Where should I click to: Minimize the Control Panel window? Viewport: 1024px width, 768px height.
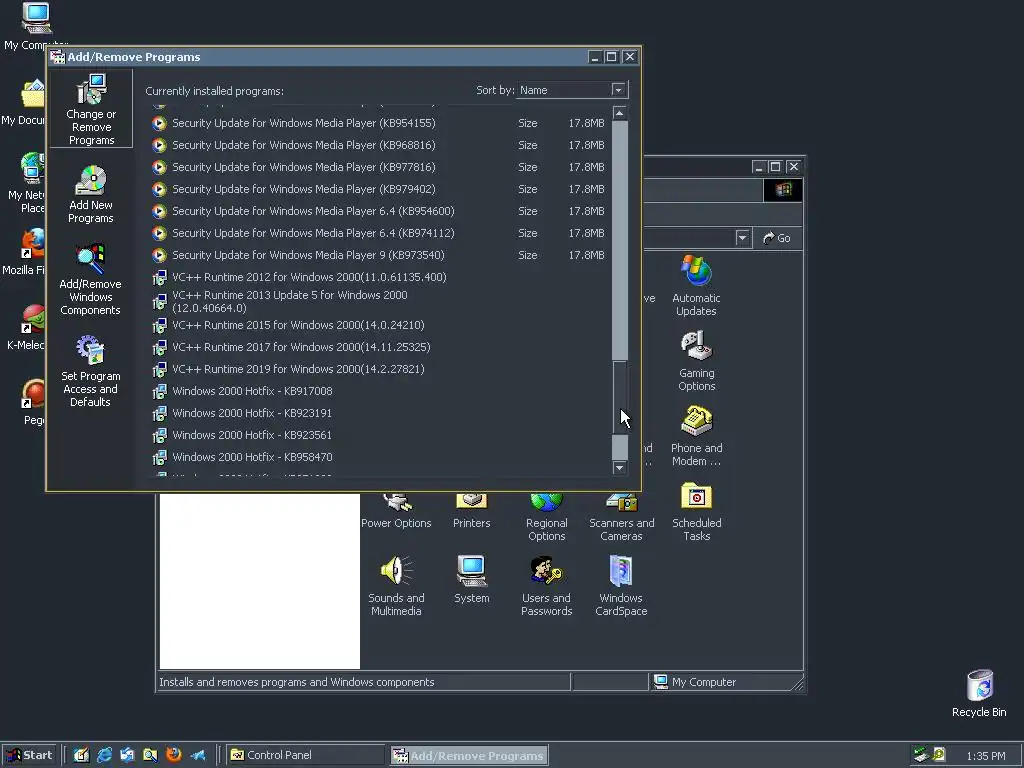(758, 167)
